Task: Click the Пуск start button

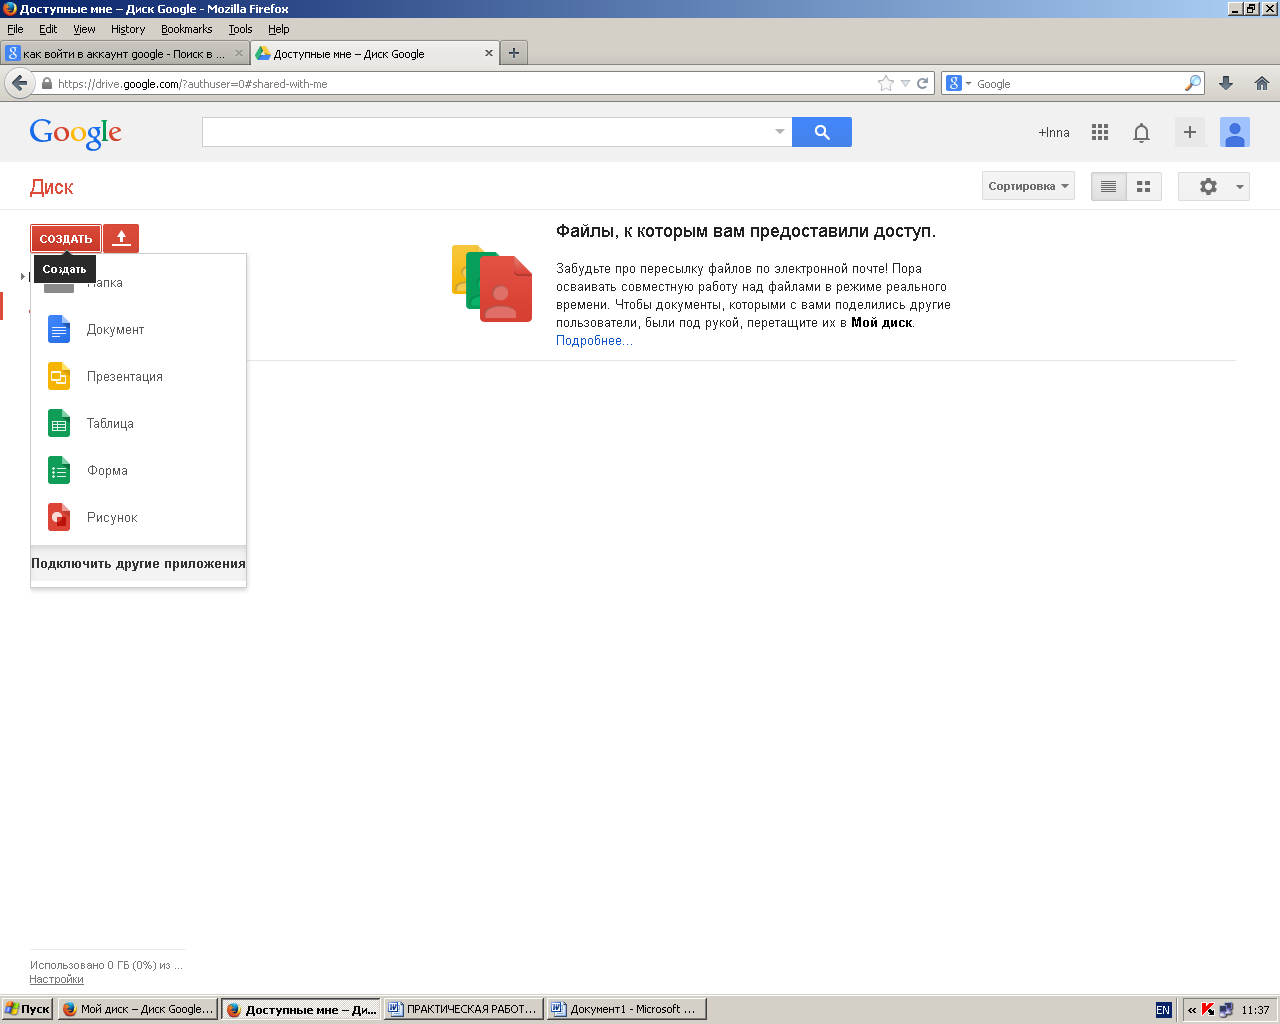Action: [x=27, y=1009]
